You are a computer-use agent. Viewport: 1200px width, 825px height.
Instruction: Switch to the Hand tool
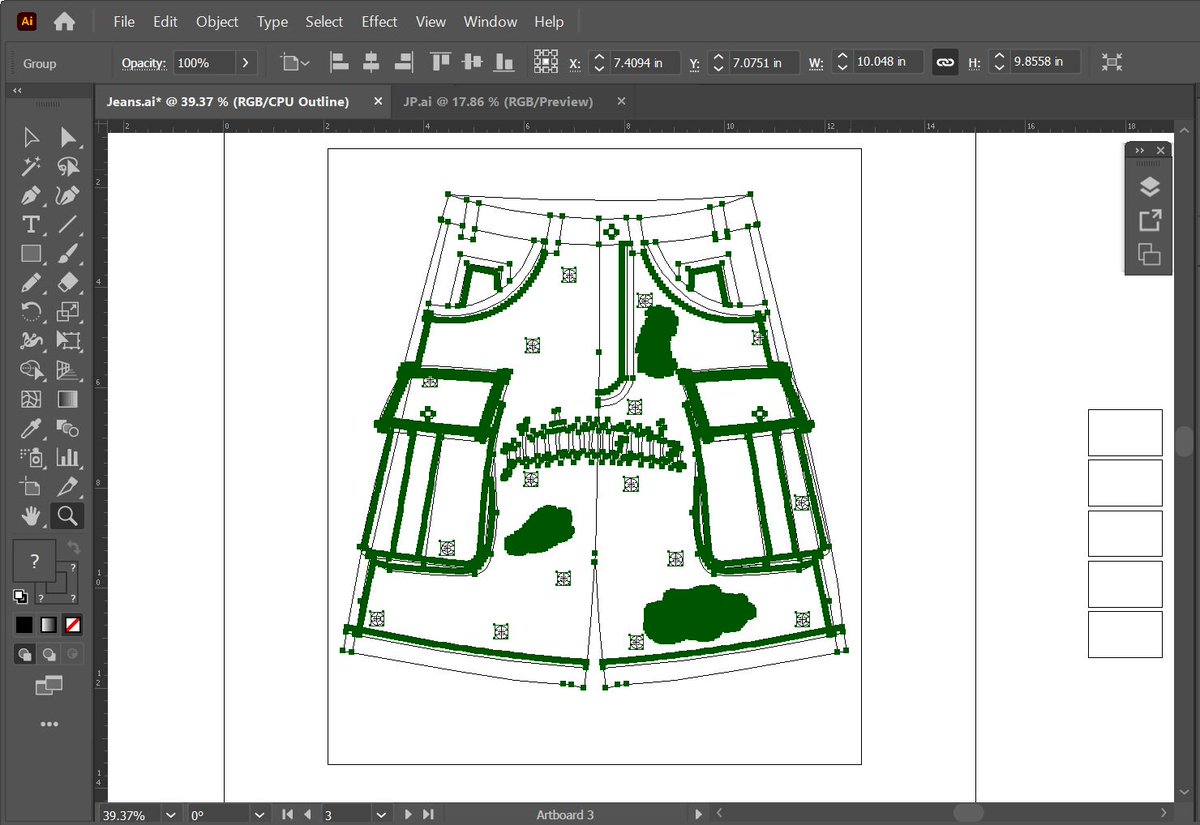[x=31, y=516]
